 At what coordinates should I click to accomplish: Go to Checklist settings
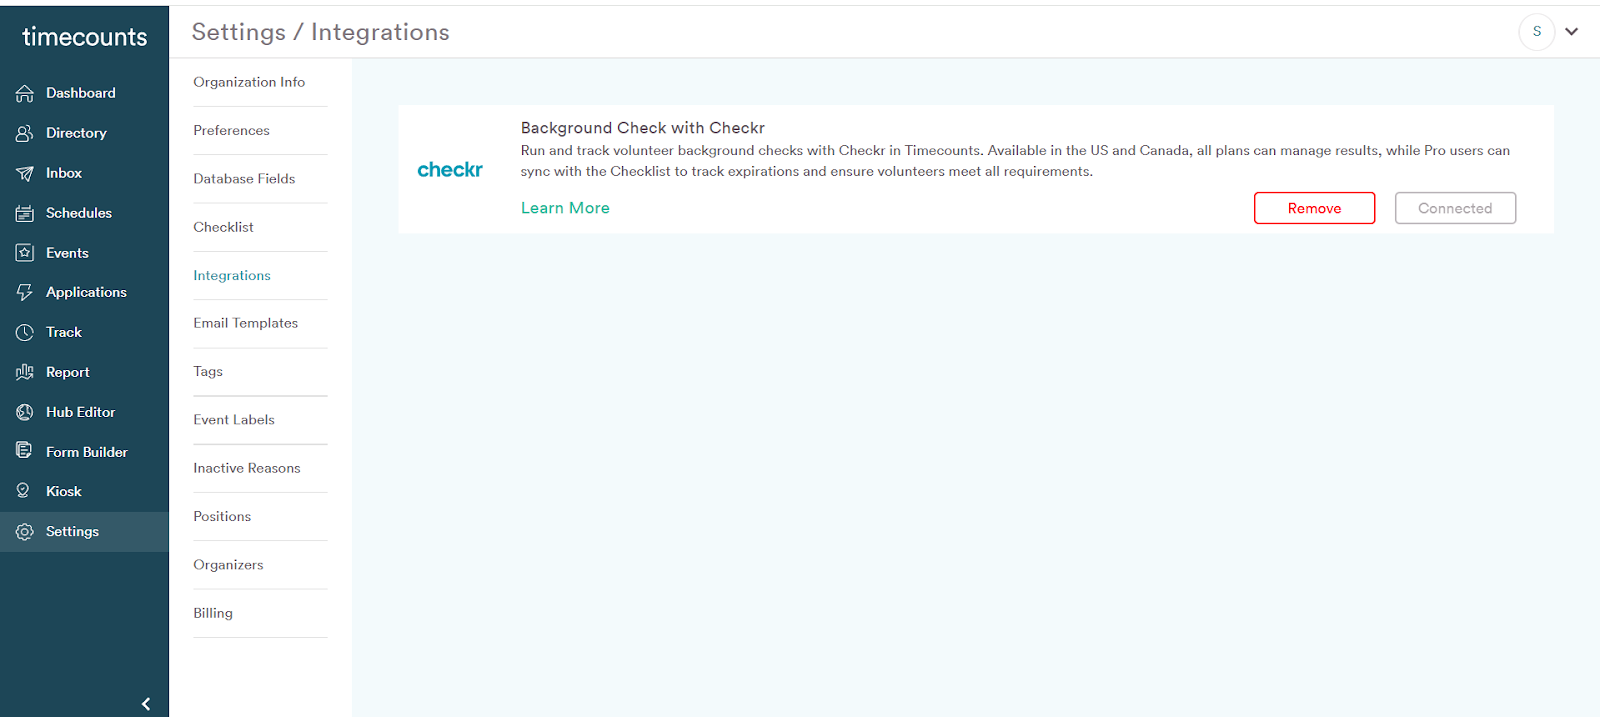coord(223,227)
